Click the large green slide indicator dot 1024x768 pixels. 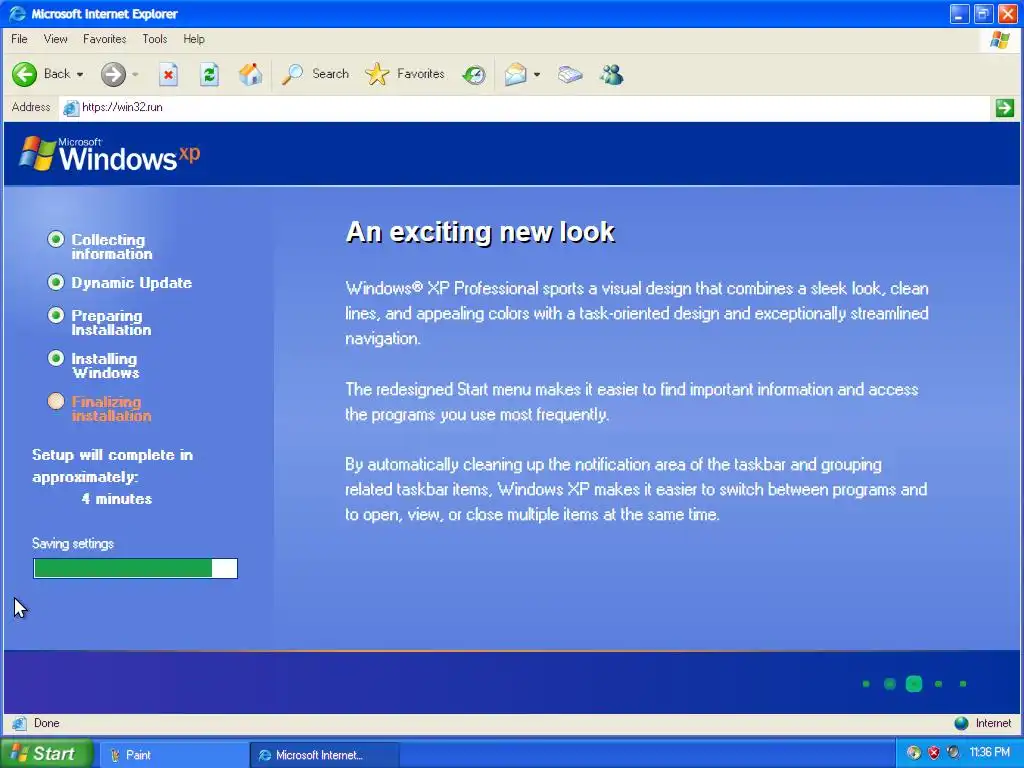(914, 684)
